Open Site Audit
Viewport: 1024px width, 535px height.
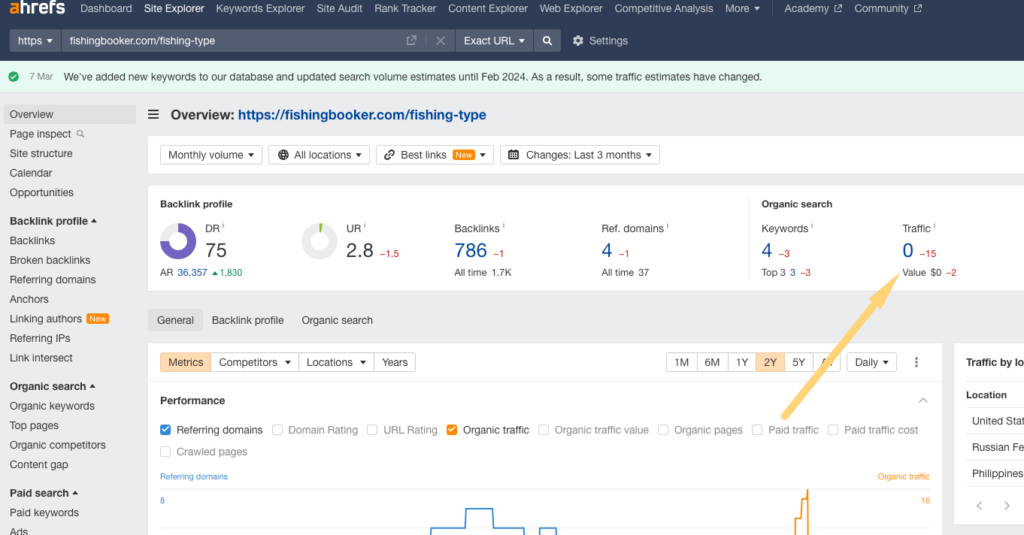340,8
